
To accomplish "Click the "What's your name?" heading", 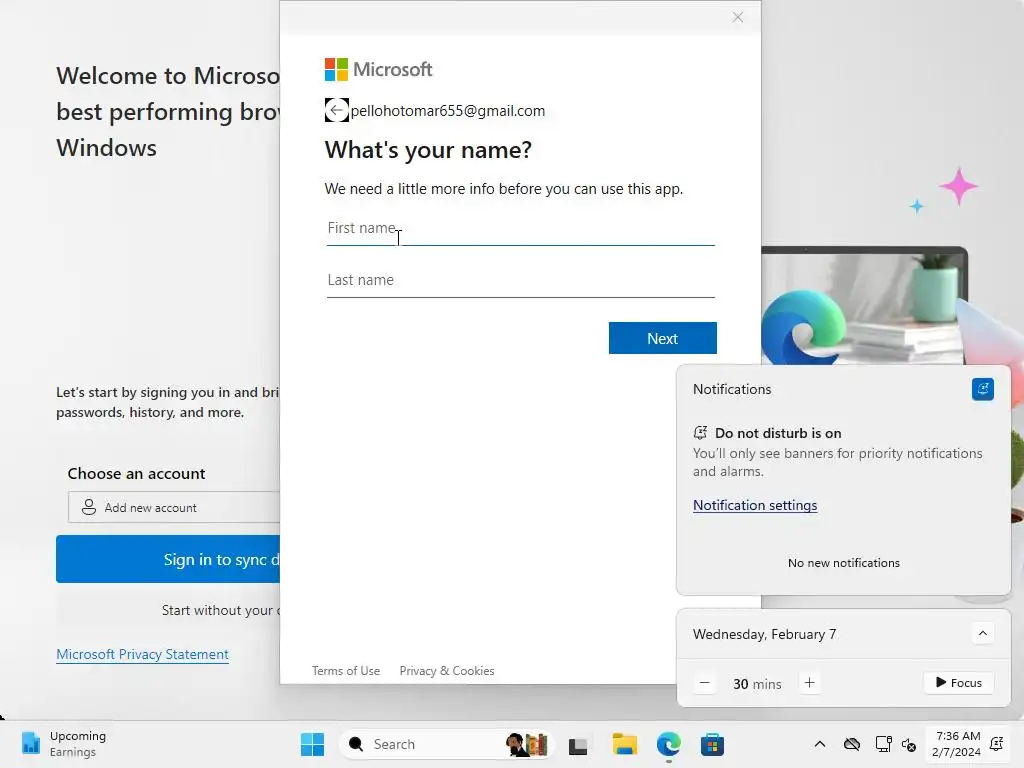I will (x=428, y=150).
